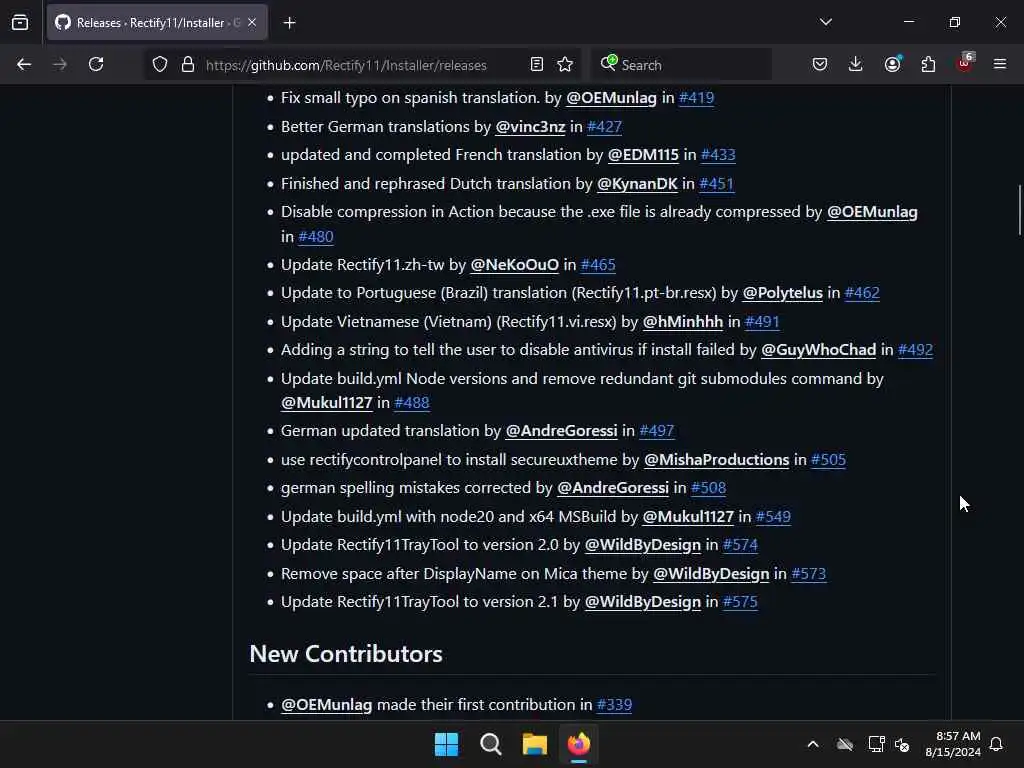Show hidden system tray icons chevron
1024x768 pixels.
point(813,744)
